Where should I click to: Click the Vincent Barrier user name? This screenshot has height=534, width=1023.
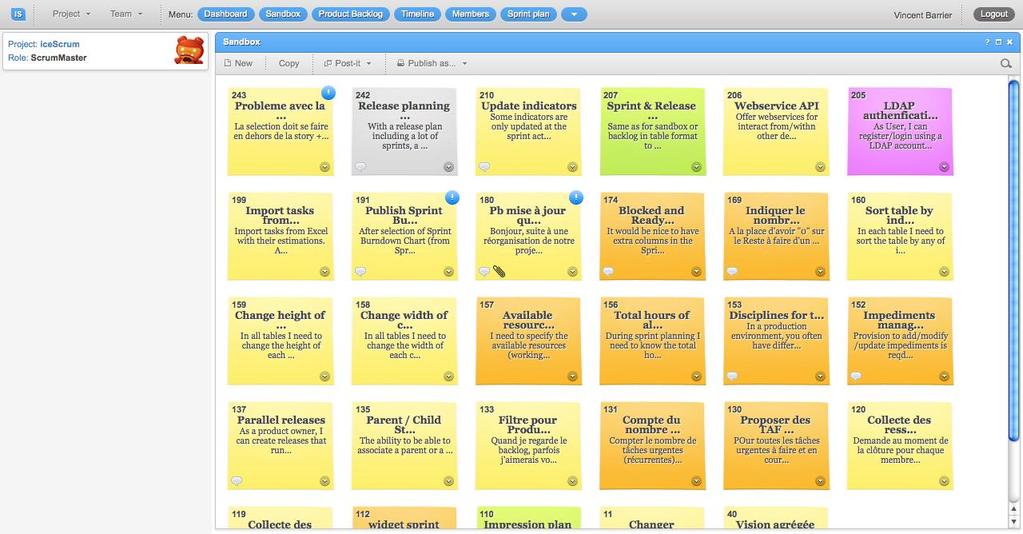point(923,15)
